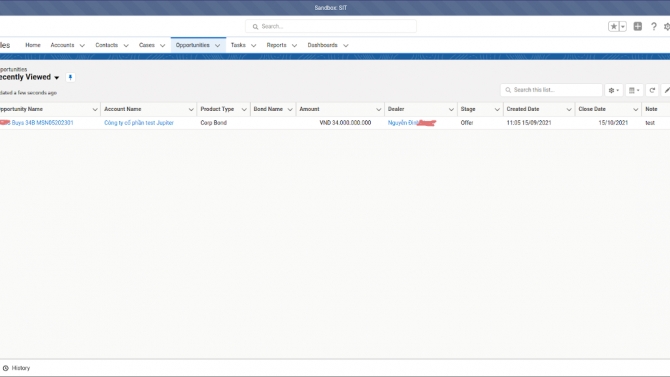Click the Search this list field

(x=551, y=90)
